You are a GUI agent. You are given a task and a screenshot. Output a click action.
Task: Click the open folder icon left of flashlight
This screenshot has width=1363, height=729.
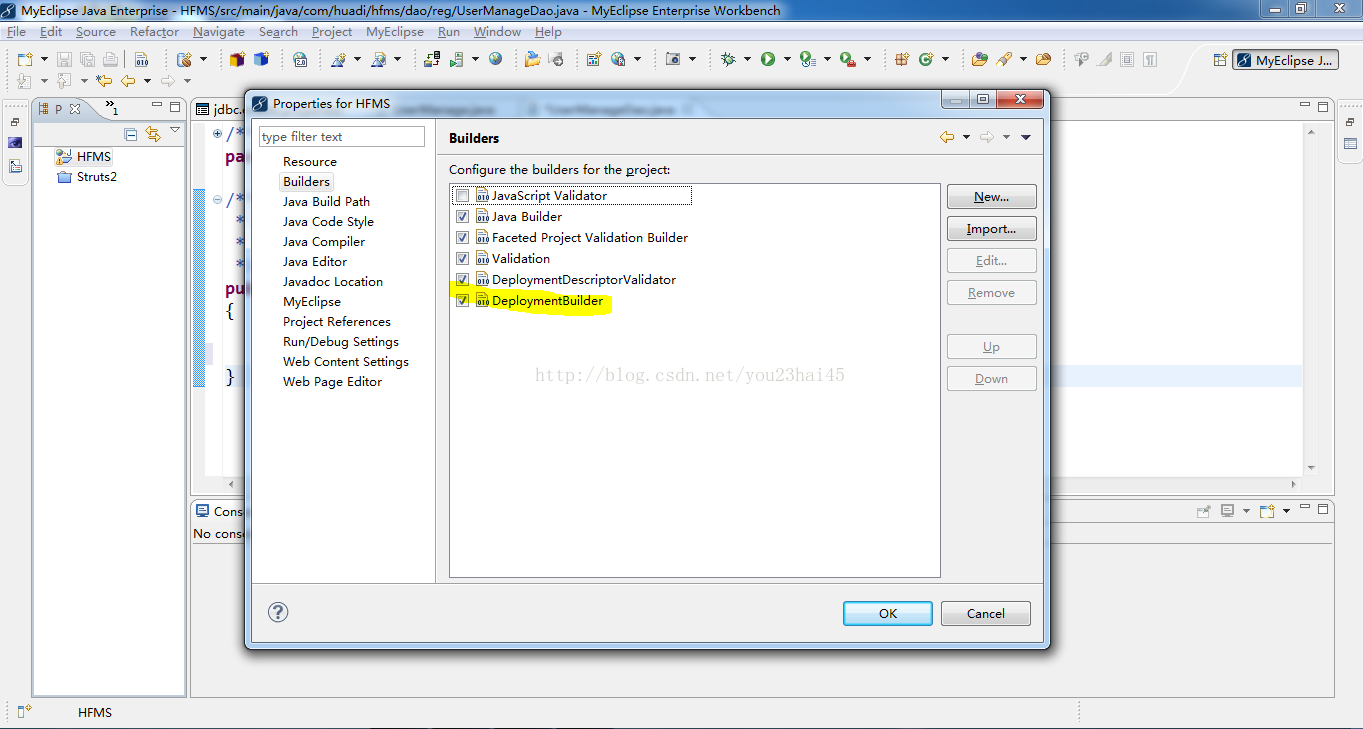[x=980, y=59]
